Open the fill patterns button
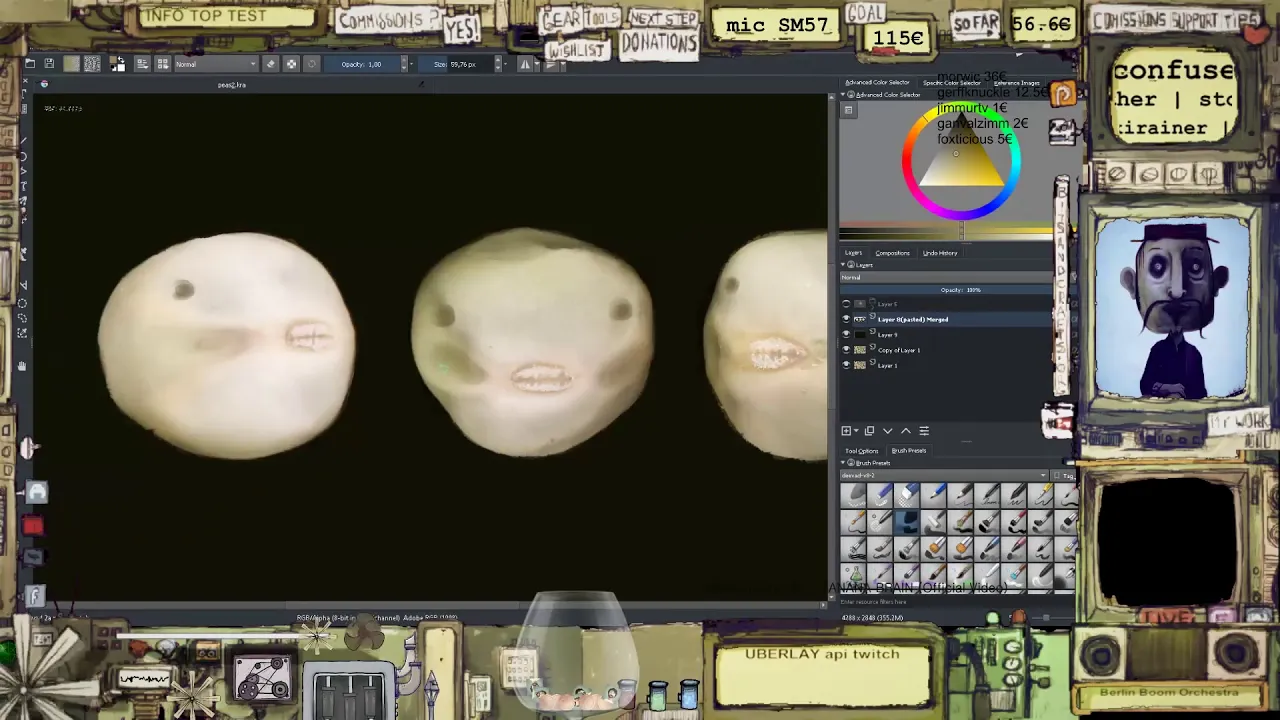 [x=92, y=63]
